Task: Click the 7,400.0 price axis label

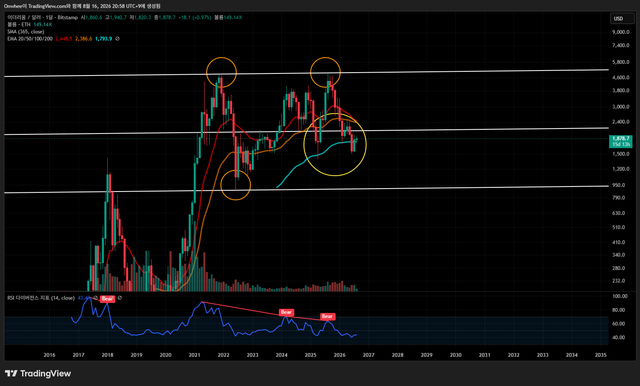Action: coord(620,45)
